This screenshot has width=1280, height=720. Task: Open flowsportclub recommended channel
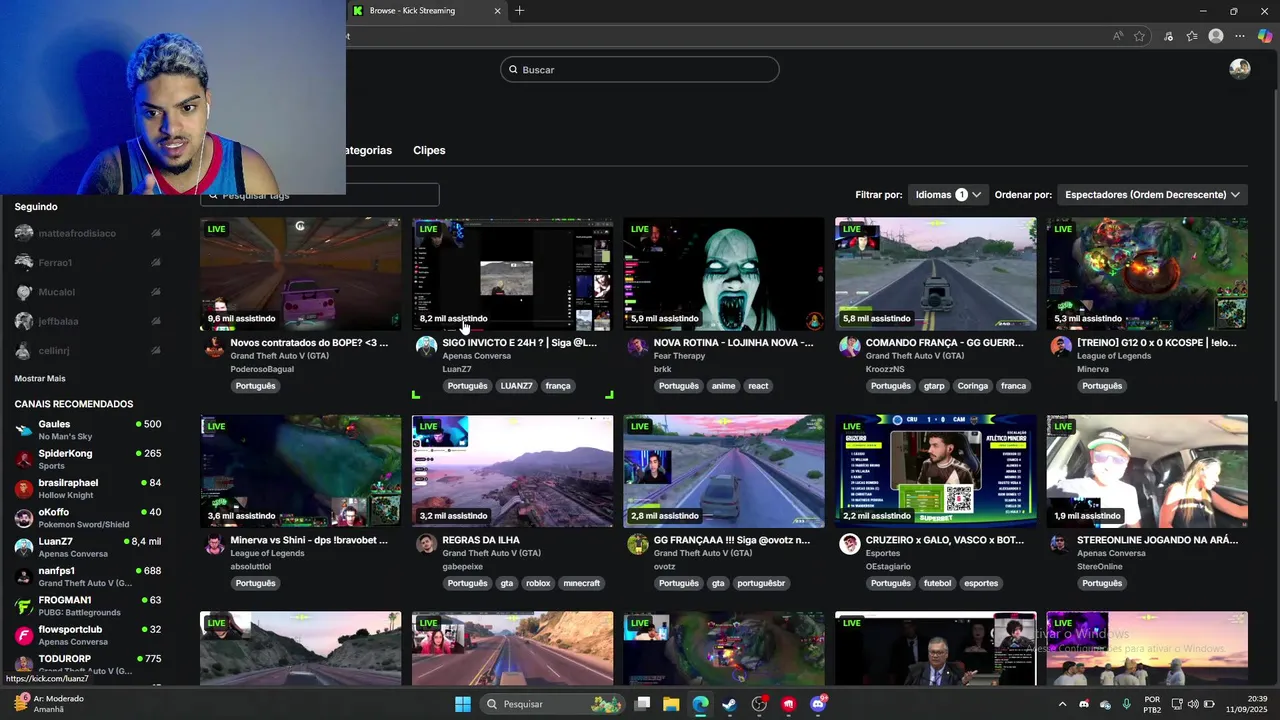tap(88, 635)
